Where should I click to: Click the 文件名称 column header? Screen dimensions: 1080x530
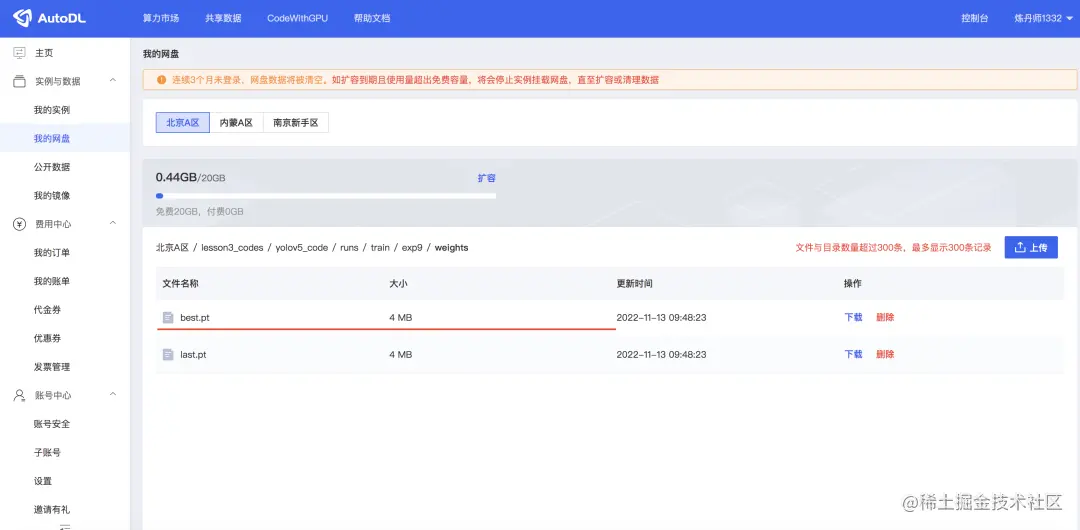tap(180, 284)
